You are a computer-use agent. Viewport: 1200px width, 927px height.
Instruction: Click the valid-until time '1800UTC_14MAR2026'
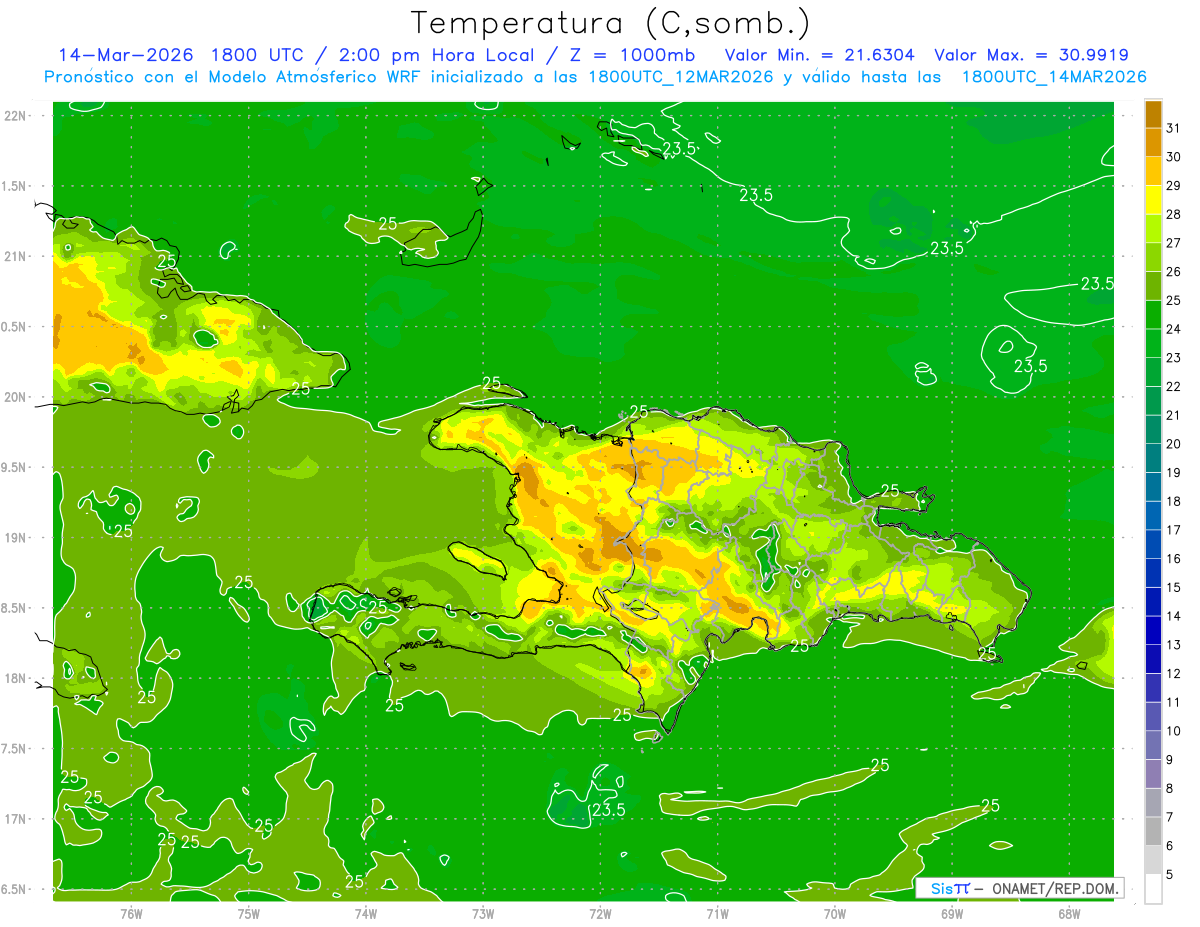[x=1054, y=77]
